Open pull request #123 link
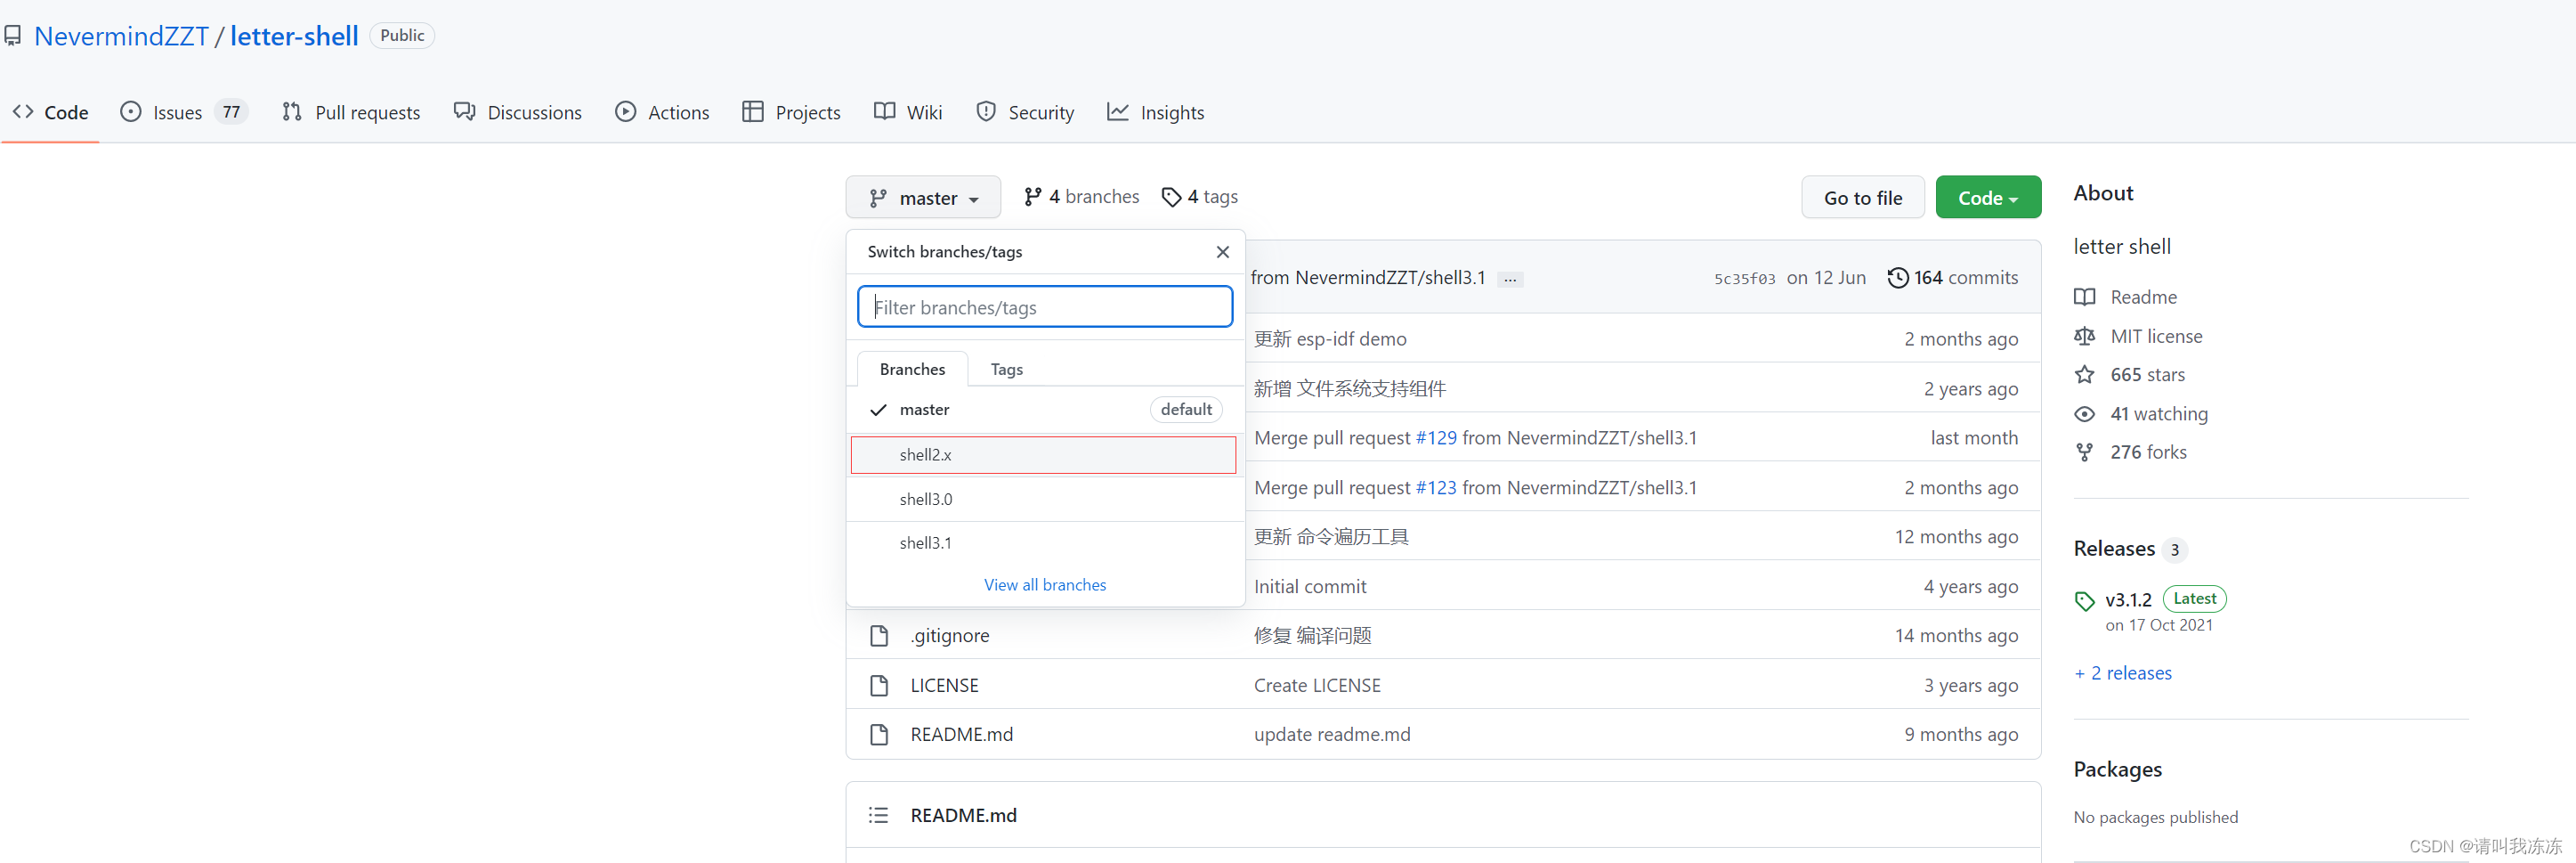 1436,488
